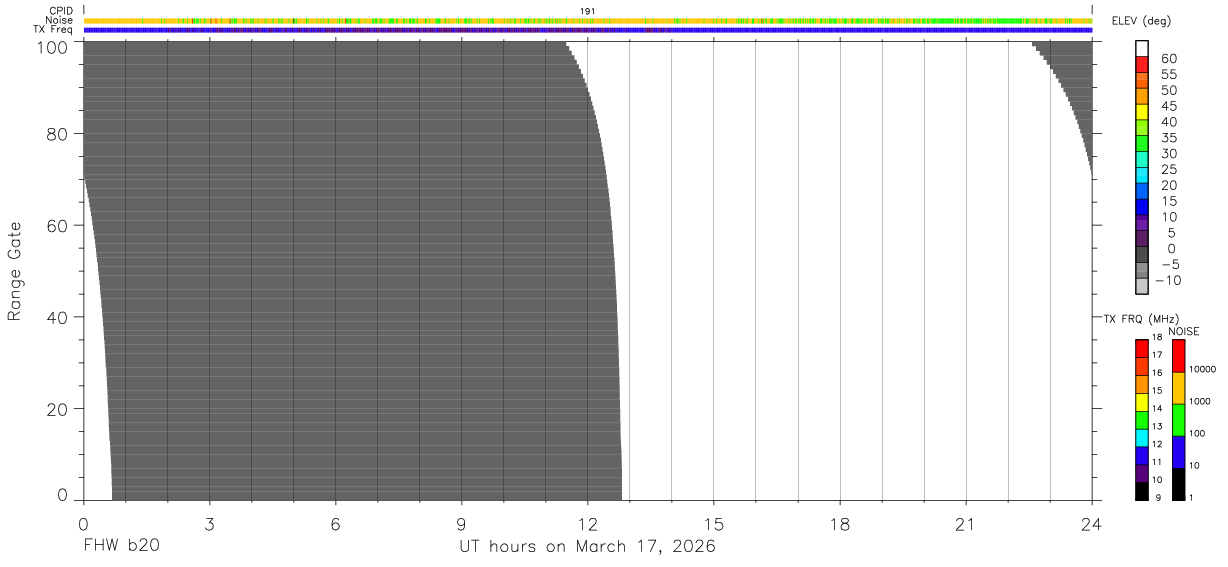Click the 'TX Freq' row label
The image size is (1228, 567).
click(x=54, y=29)
